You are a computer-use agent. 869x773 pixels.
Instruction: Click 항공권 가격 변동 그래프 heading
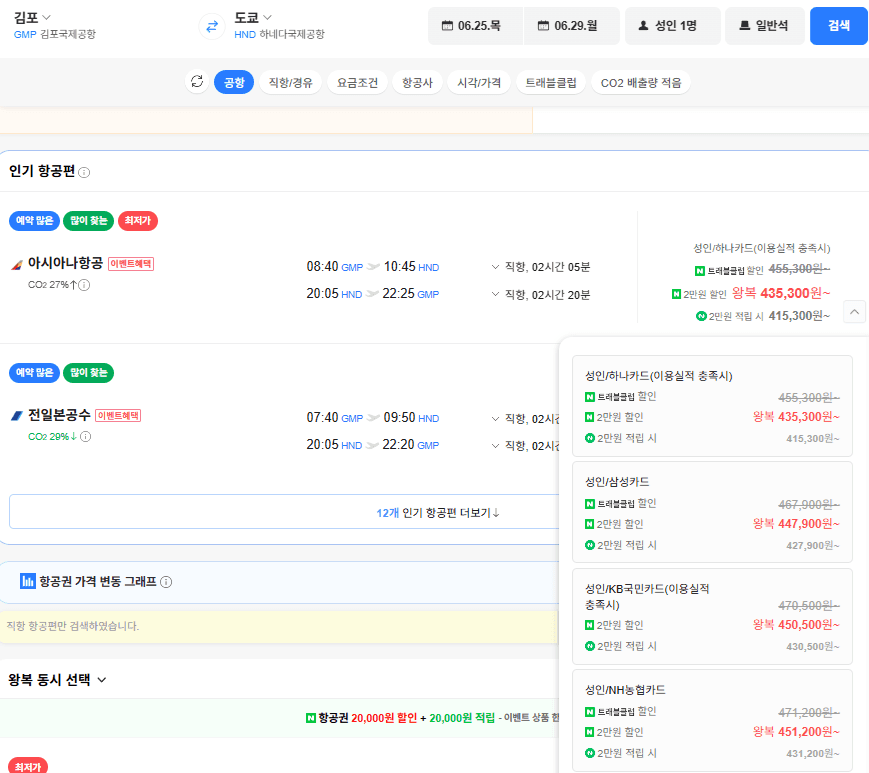(x=98, y=581)
